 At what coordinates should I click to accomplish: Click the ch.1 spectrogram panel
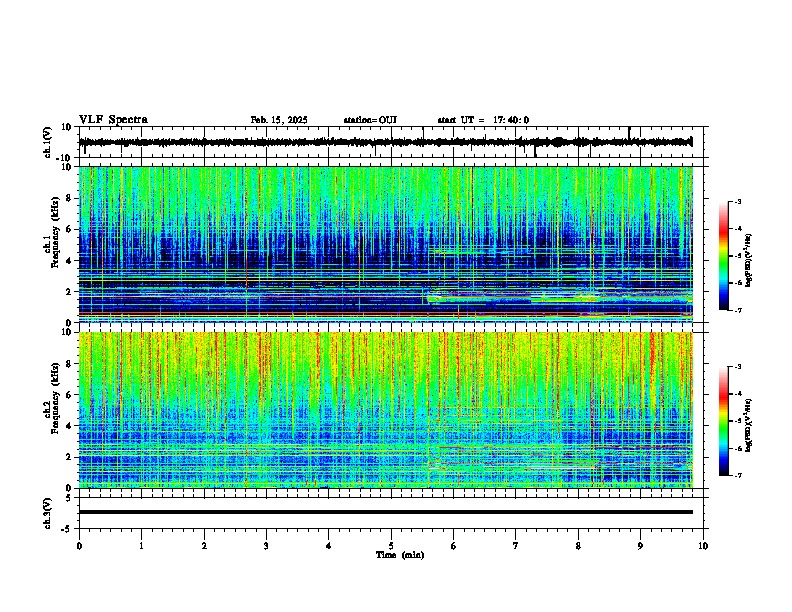coord(386,244)
